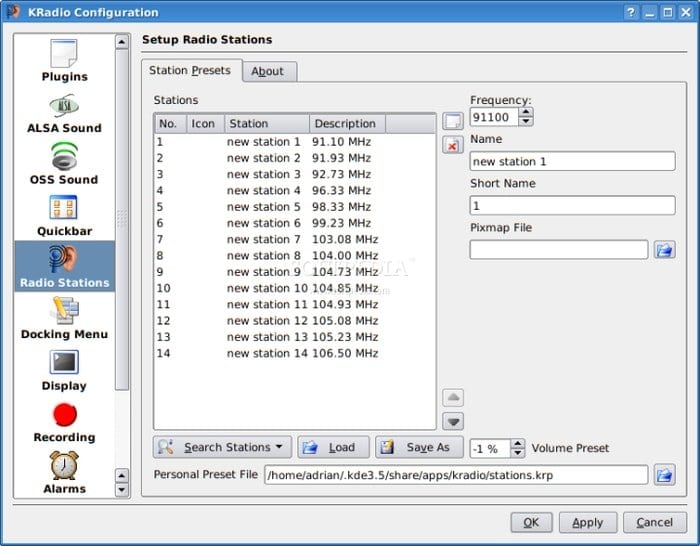Select the Radio Stations page
This screenshot has width=700, height=546.
64,266
